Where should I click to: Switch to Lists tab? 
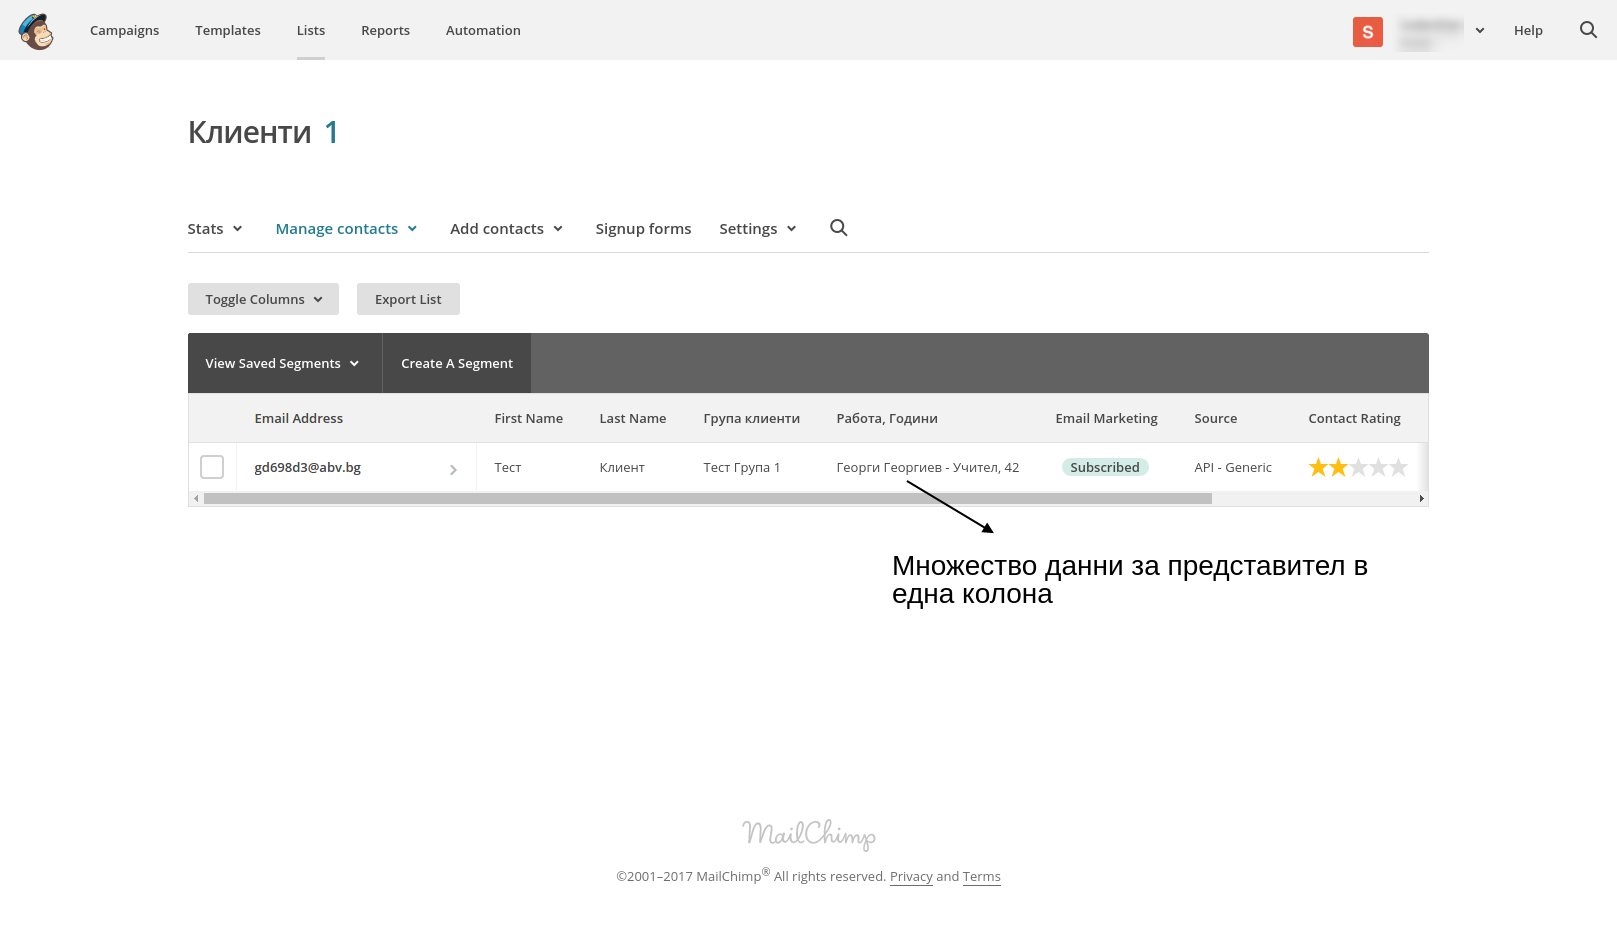[311, 30]
